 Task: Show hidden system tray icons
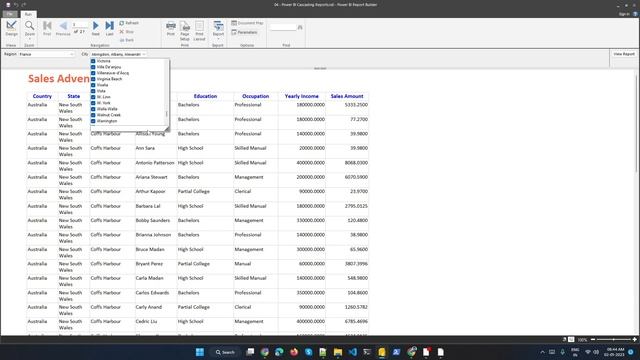pyautogui.click(x=542, y=352)
